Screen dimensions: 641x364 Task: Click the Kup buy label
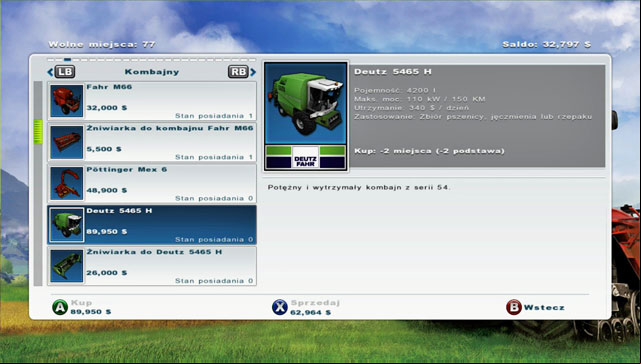[x=81, y=303]
